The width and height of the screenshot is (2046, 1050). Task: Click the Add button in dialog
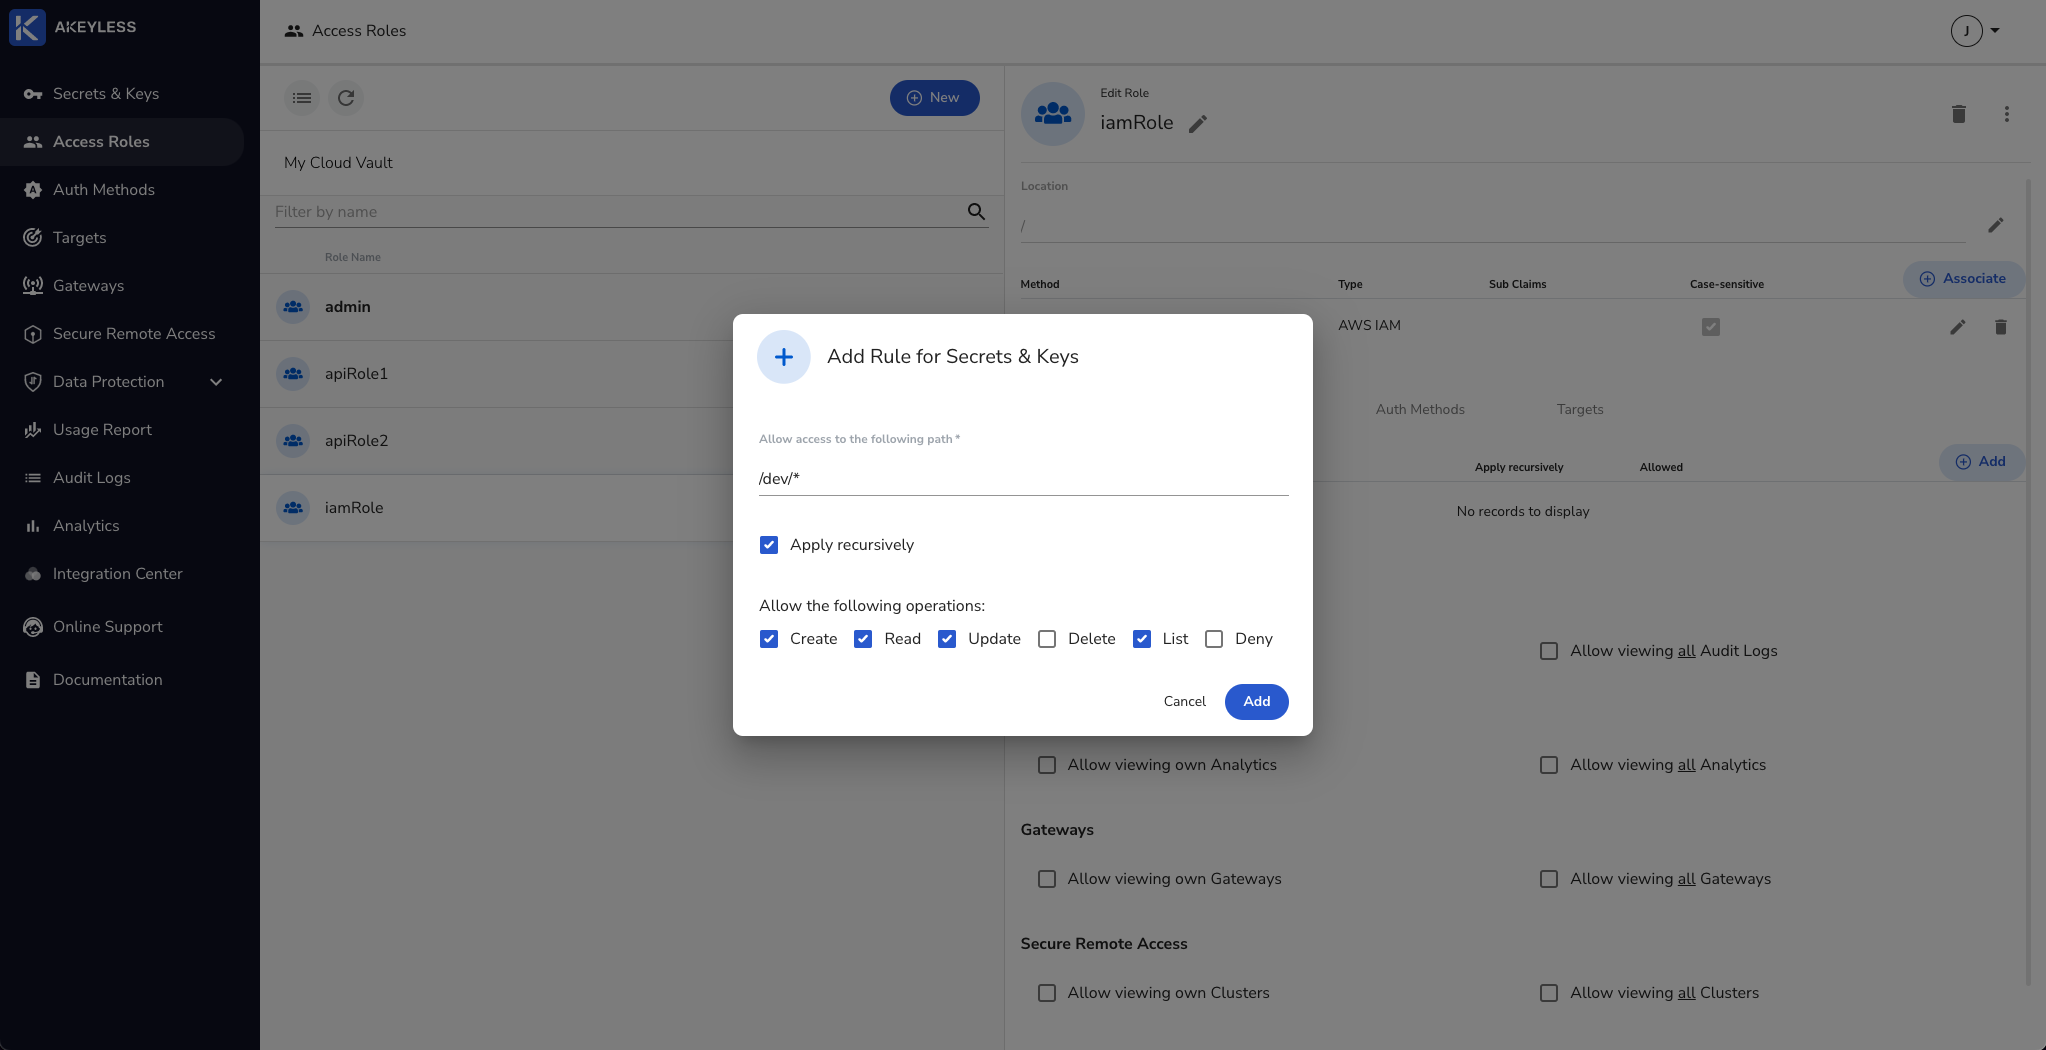coord(1257,702)
